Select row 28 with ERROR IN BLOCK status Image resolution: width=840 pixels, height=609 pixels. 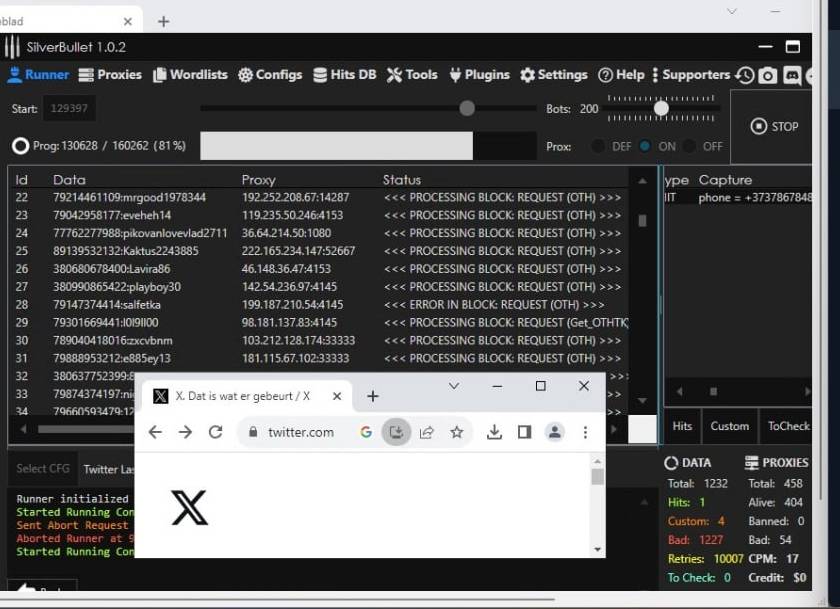319,305
